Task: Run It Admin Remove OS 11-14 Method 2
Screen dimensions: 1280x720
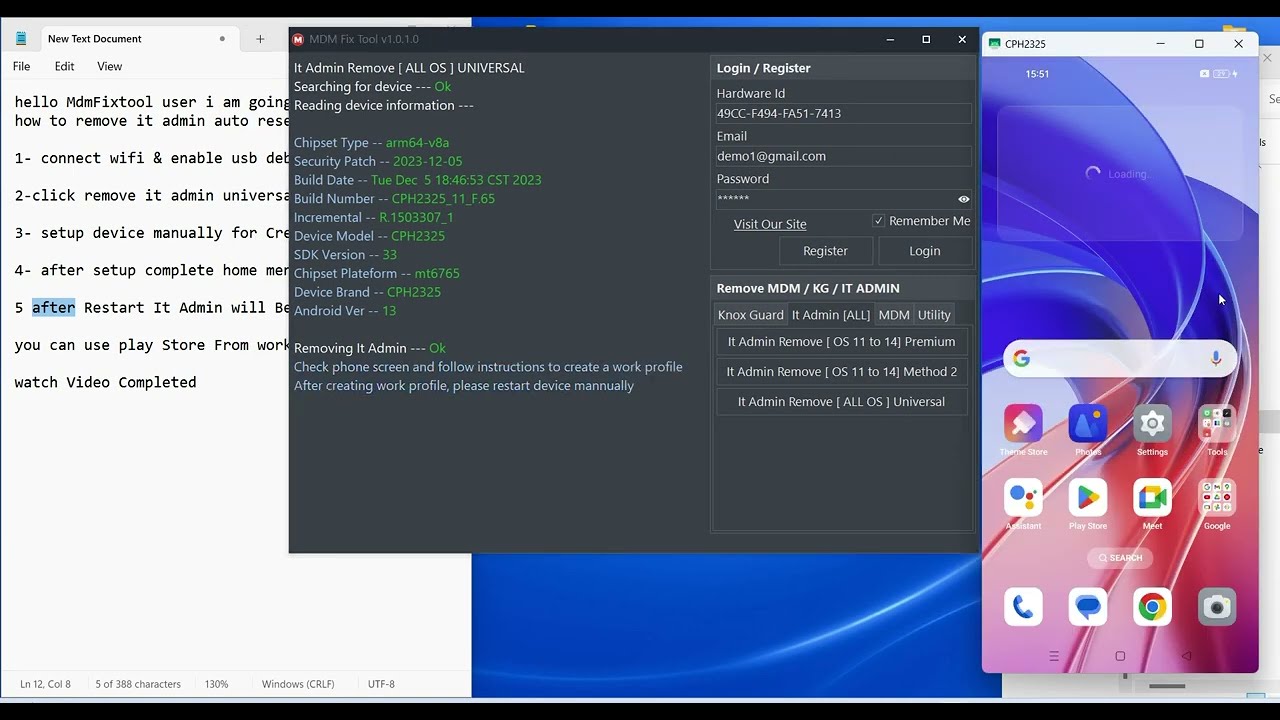Action: (841, 372)
